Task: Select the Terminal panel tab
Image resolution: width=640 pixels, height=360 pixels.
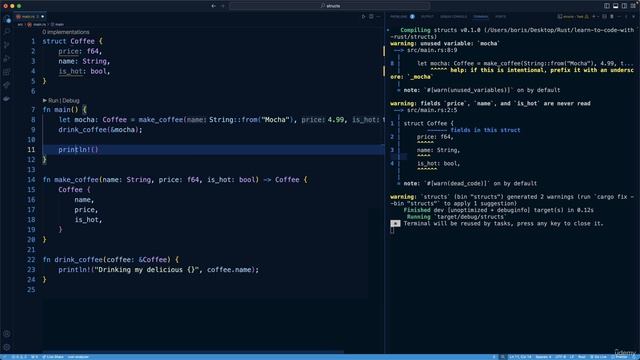Action: [480, 17]
